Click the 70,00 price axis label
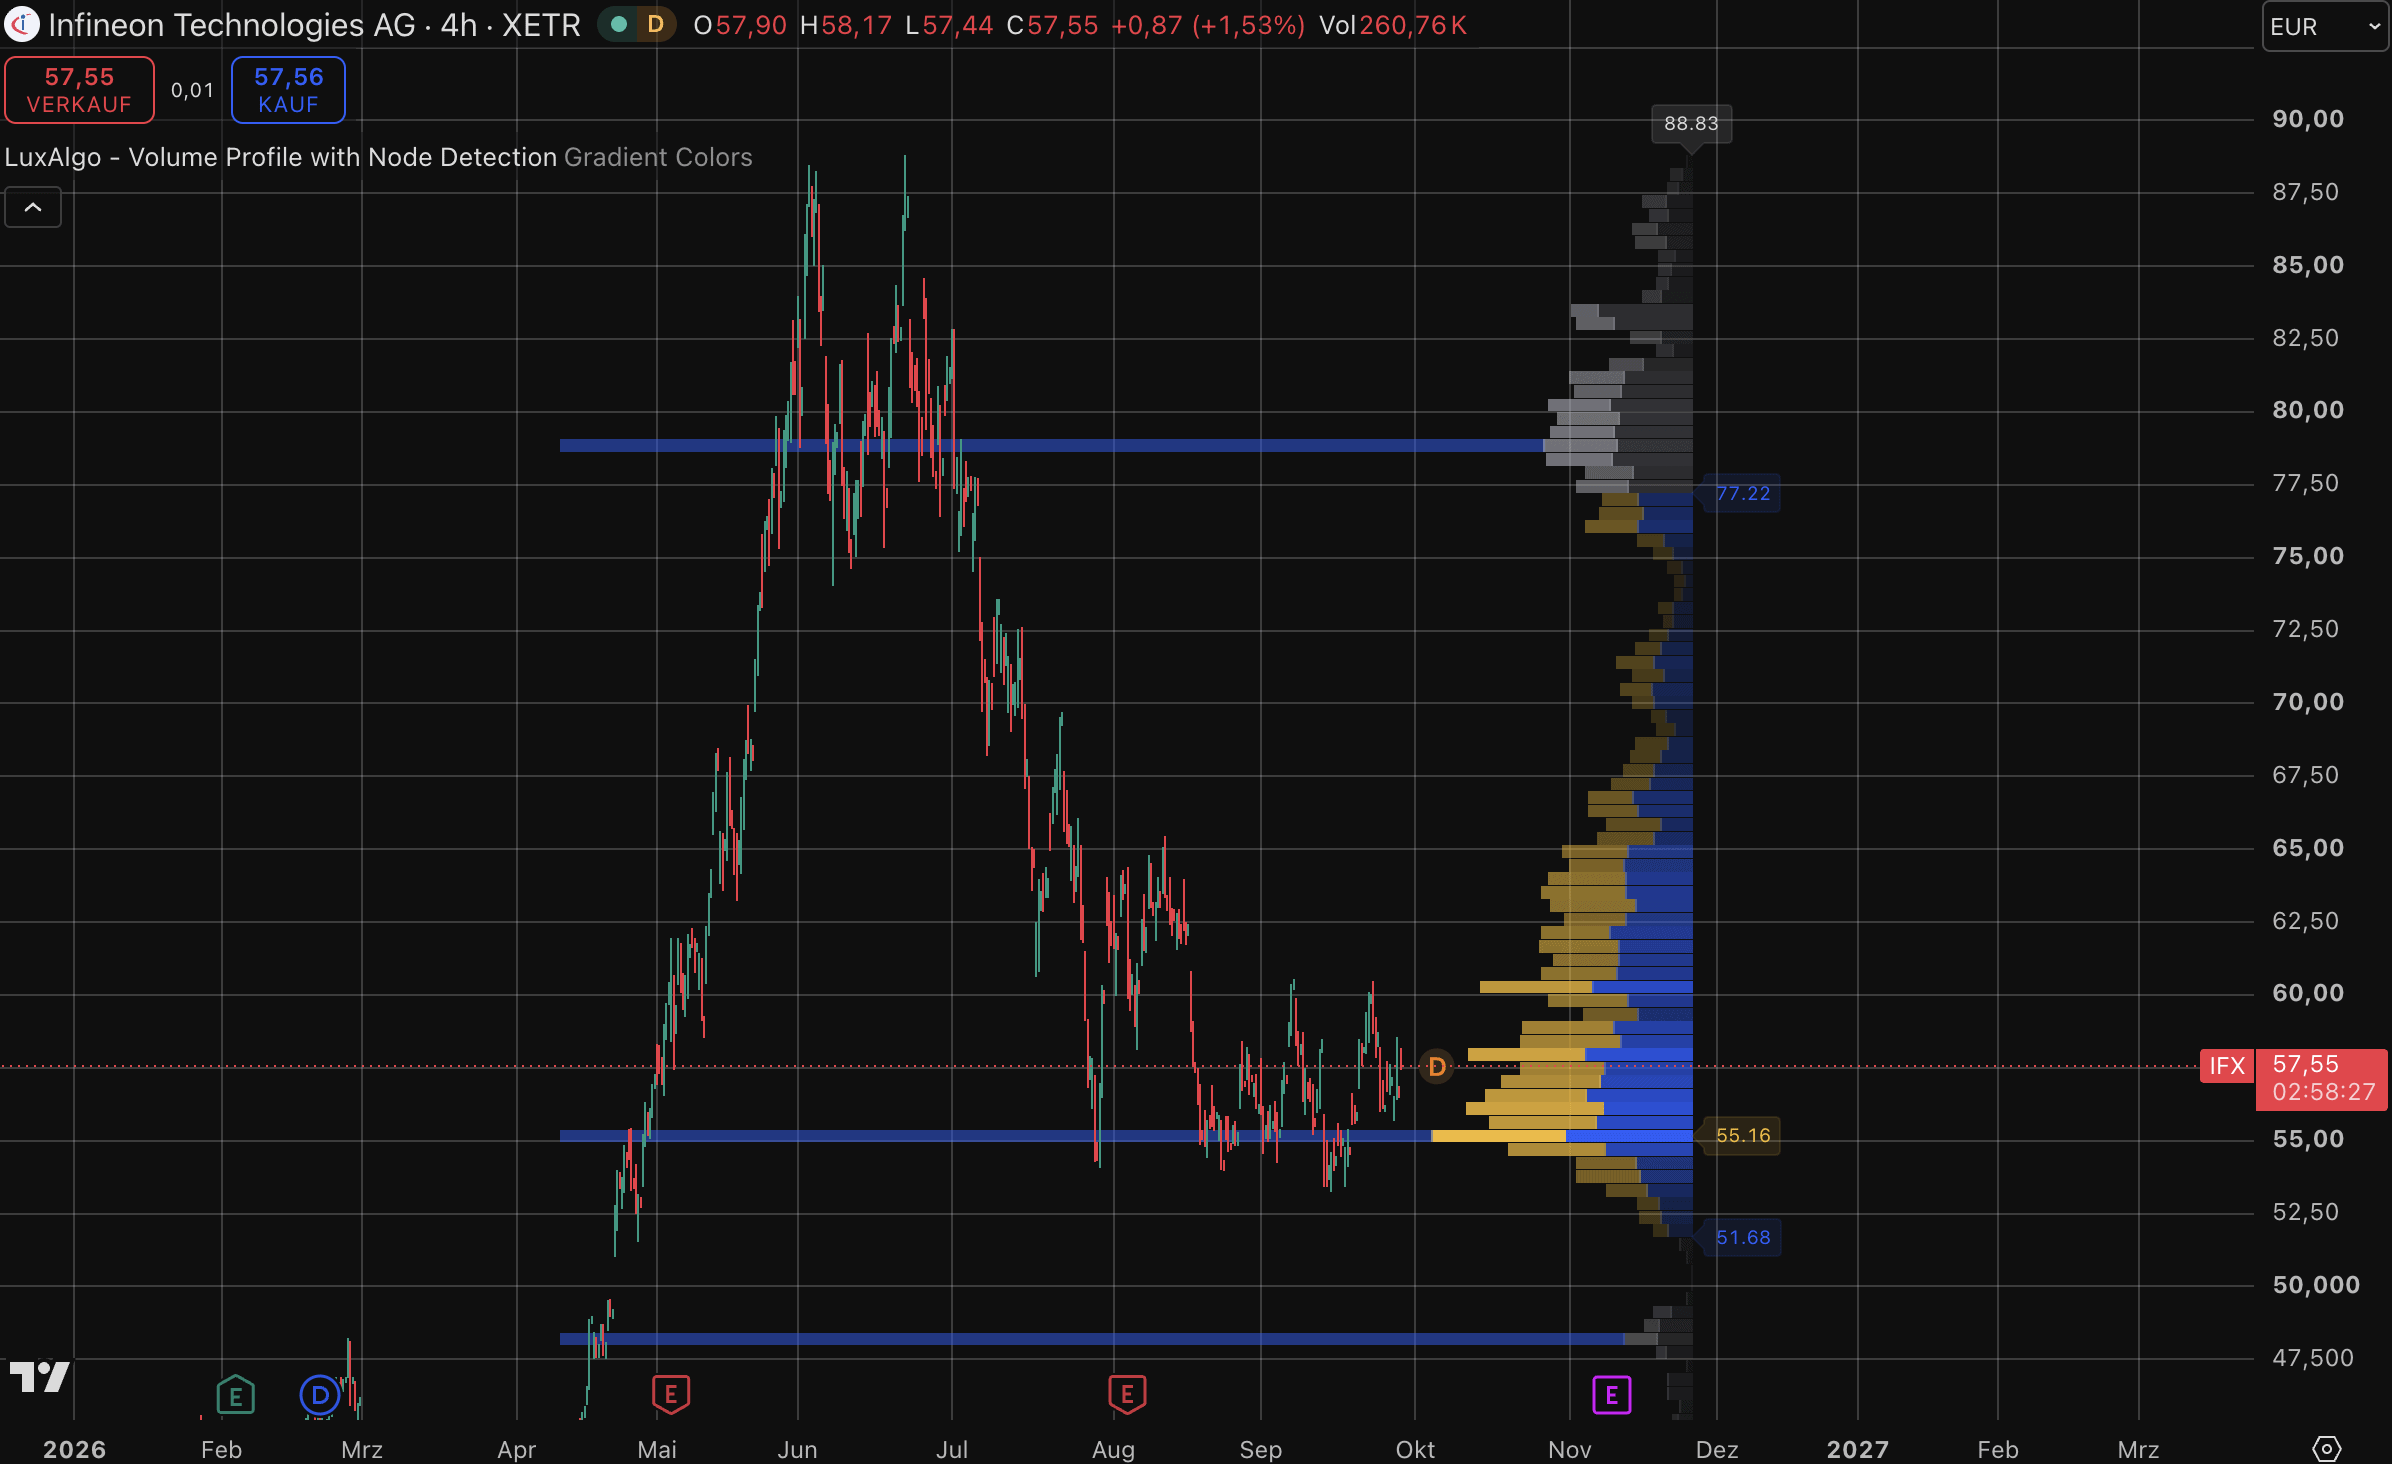The height and width of the screenshot is (1464, 2392). 2308,702
